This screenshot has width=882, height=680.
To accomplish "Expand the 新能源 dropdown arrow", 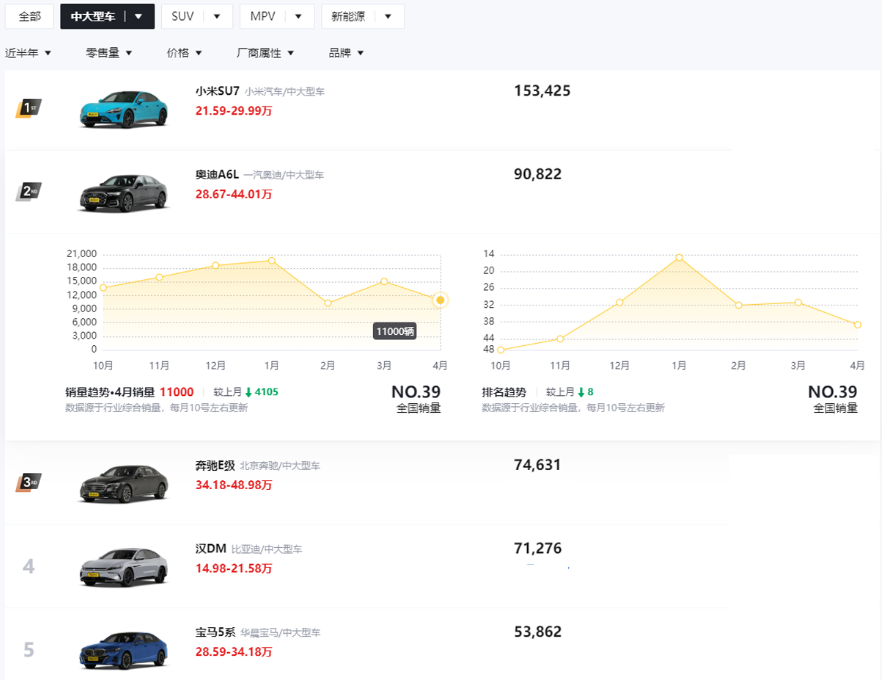I will (x=388, y=16).
